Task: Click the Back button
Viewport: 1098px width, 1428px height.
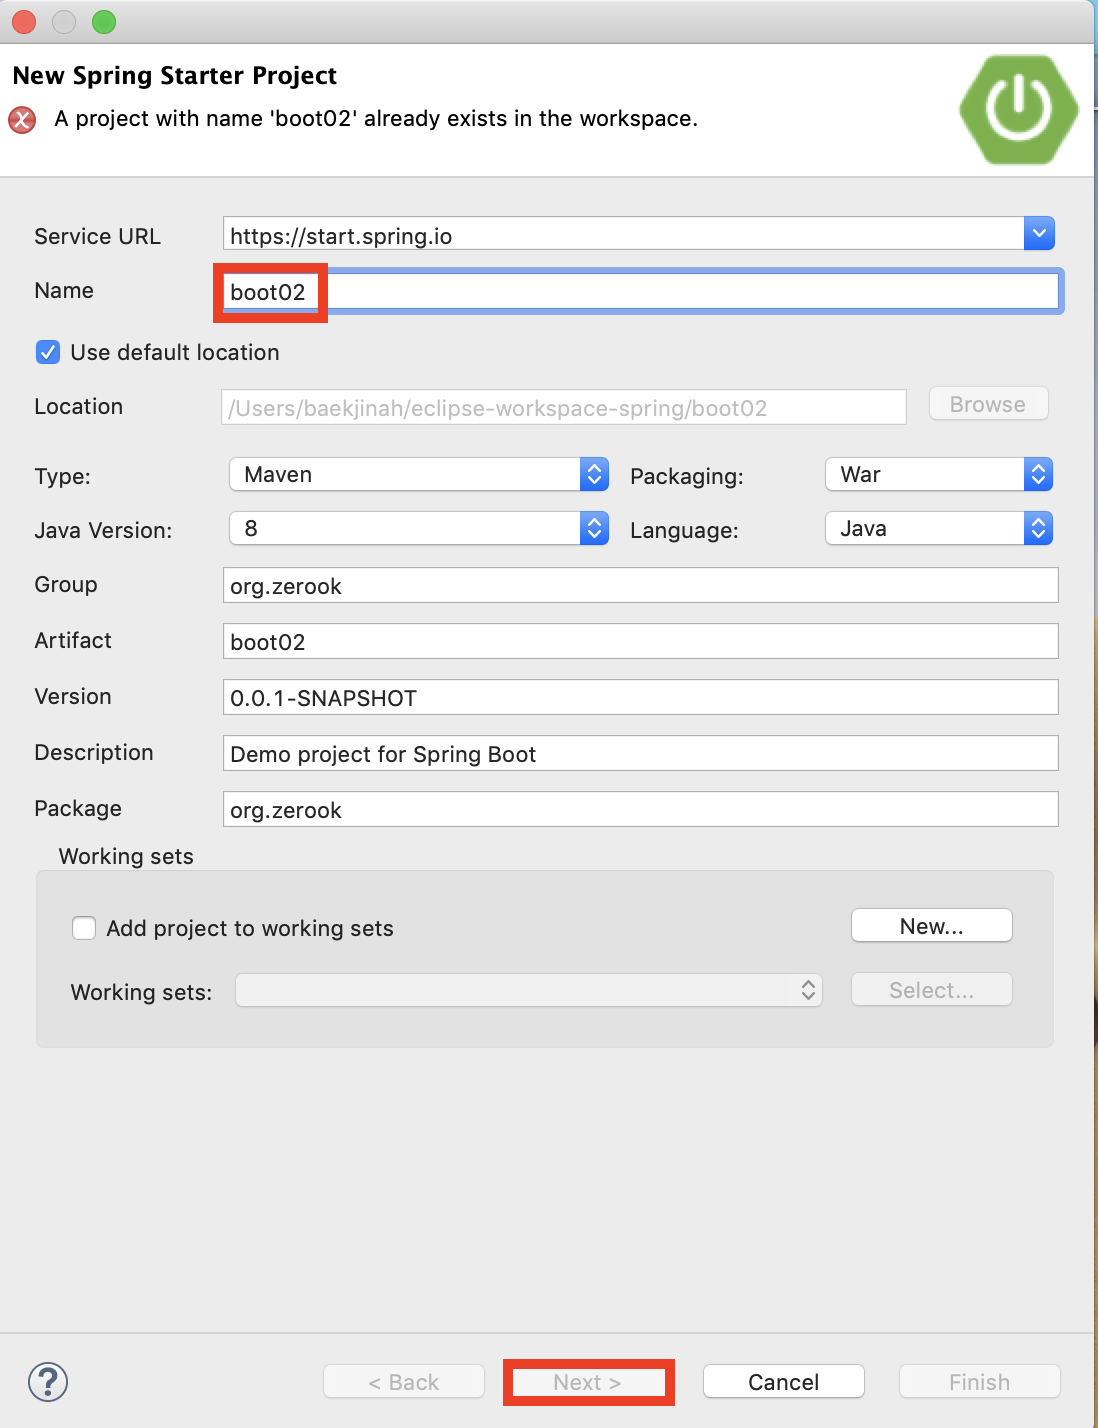Action: (404, 1382)
